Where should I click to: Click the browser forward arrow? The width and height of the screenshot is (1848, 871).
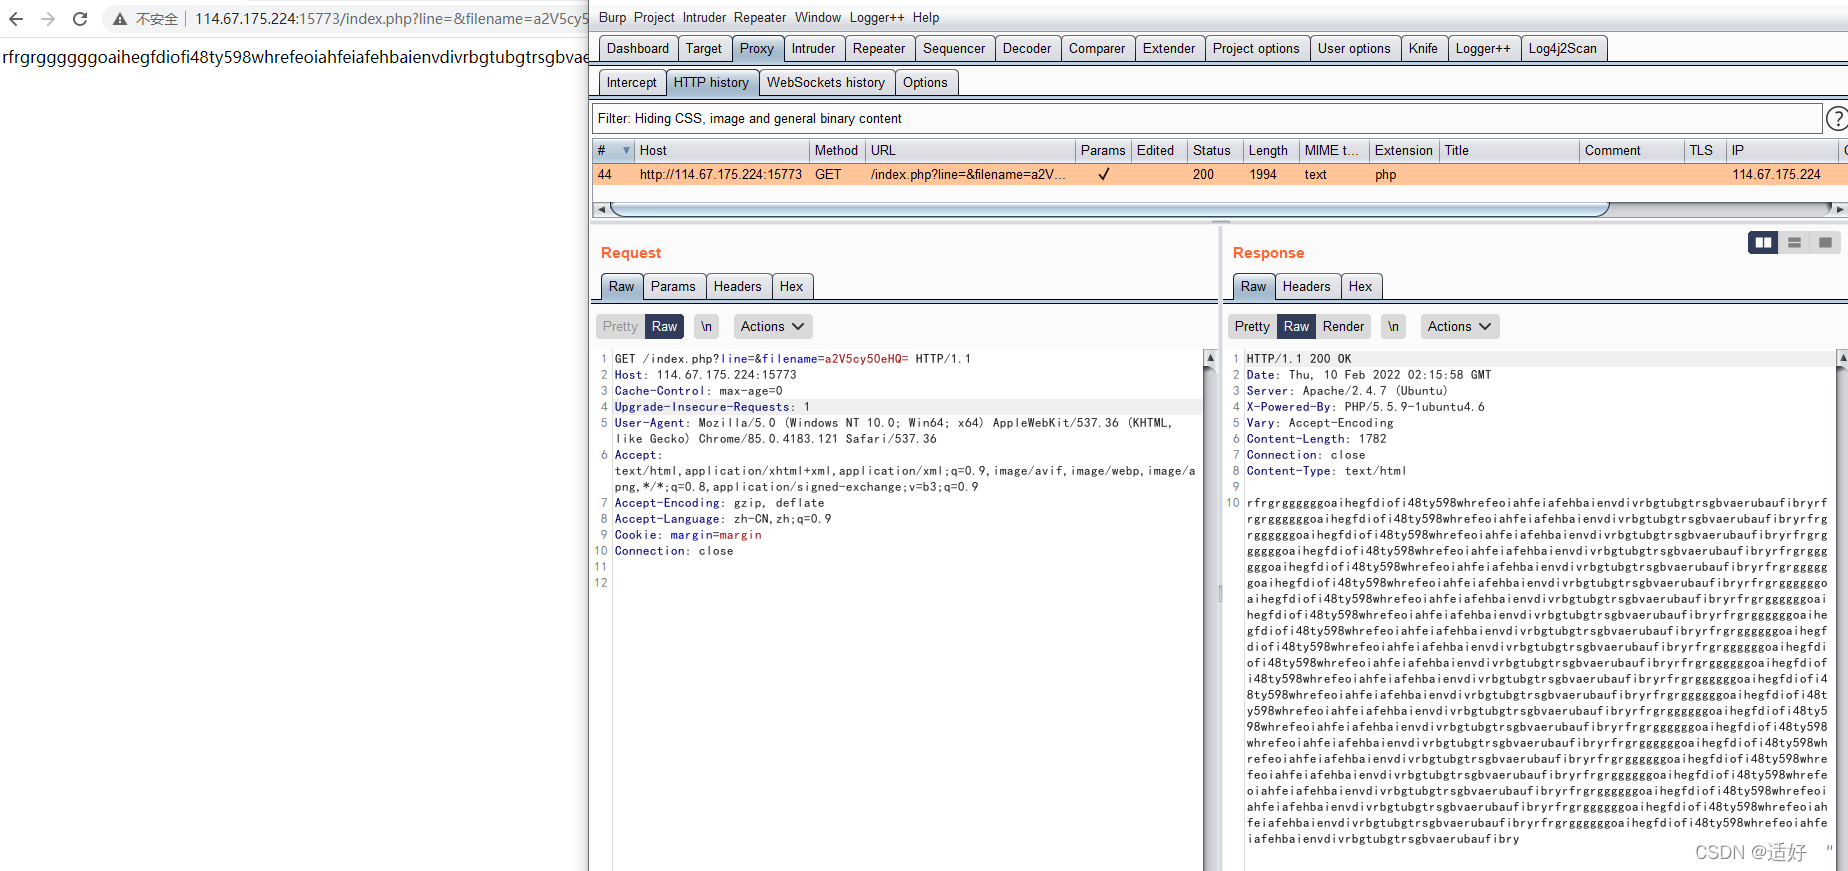[48, 19]
